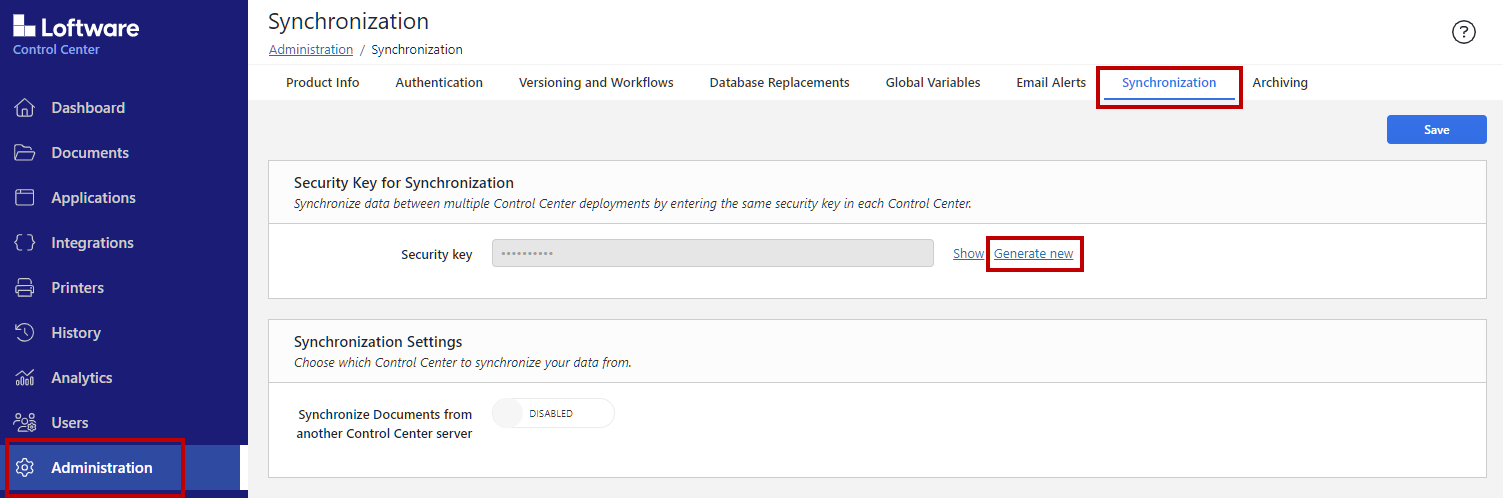1503x498 pixels.
Task: Click the Applications window icon
Action: coord(25,198)
